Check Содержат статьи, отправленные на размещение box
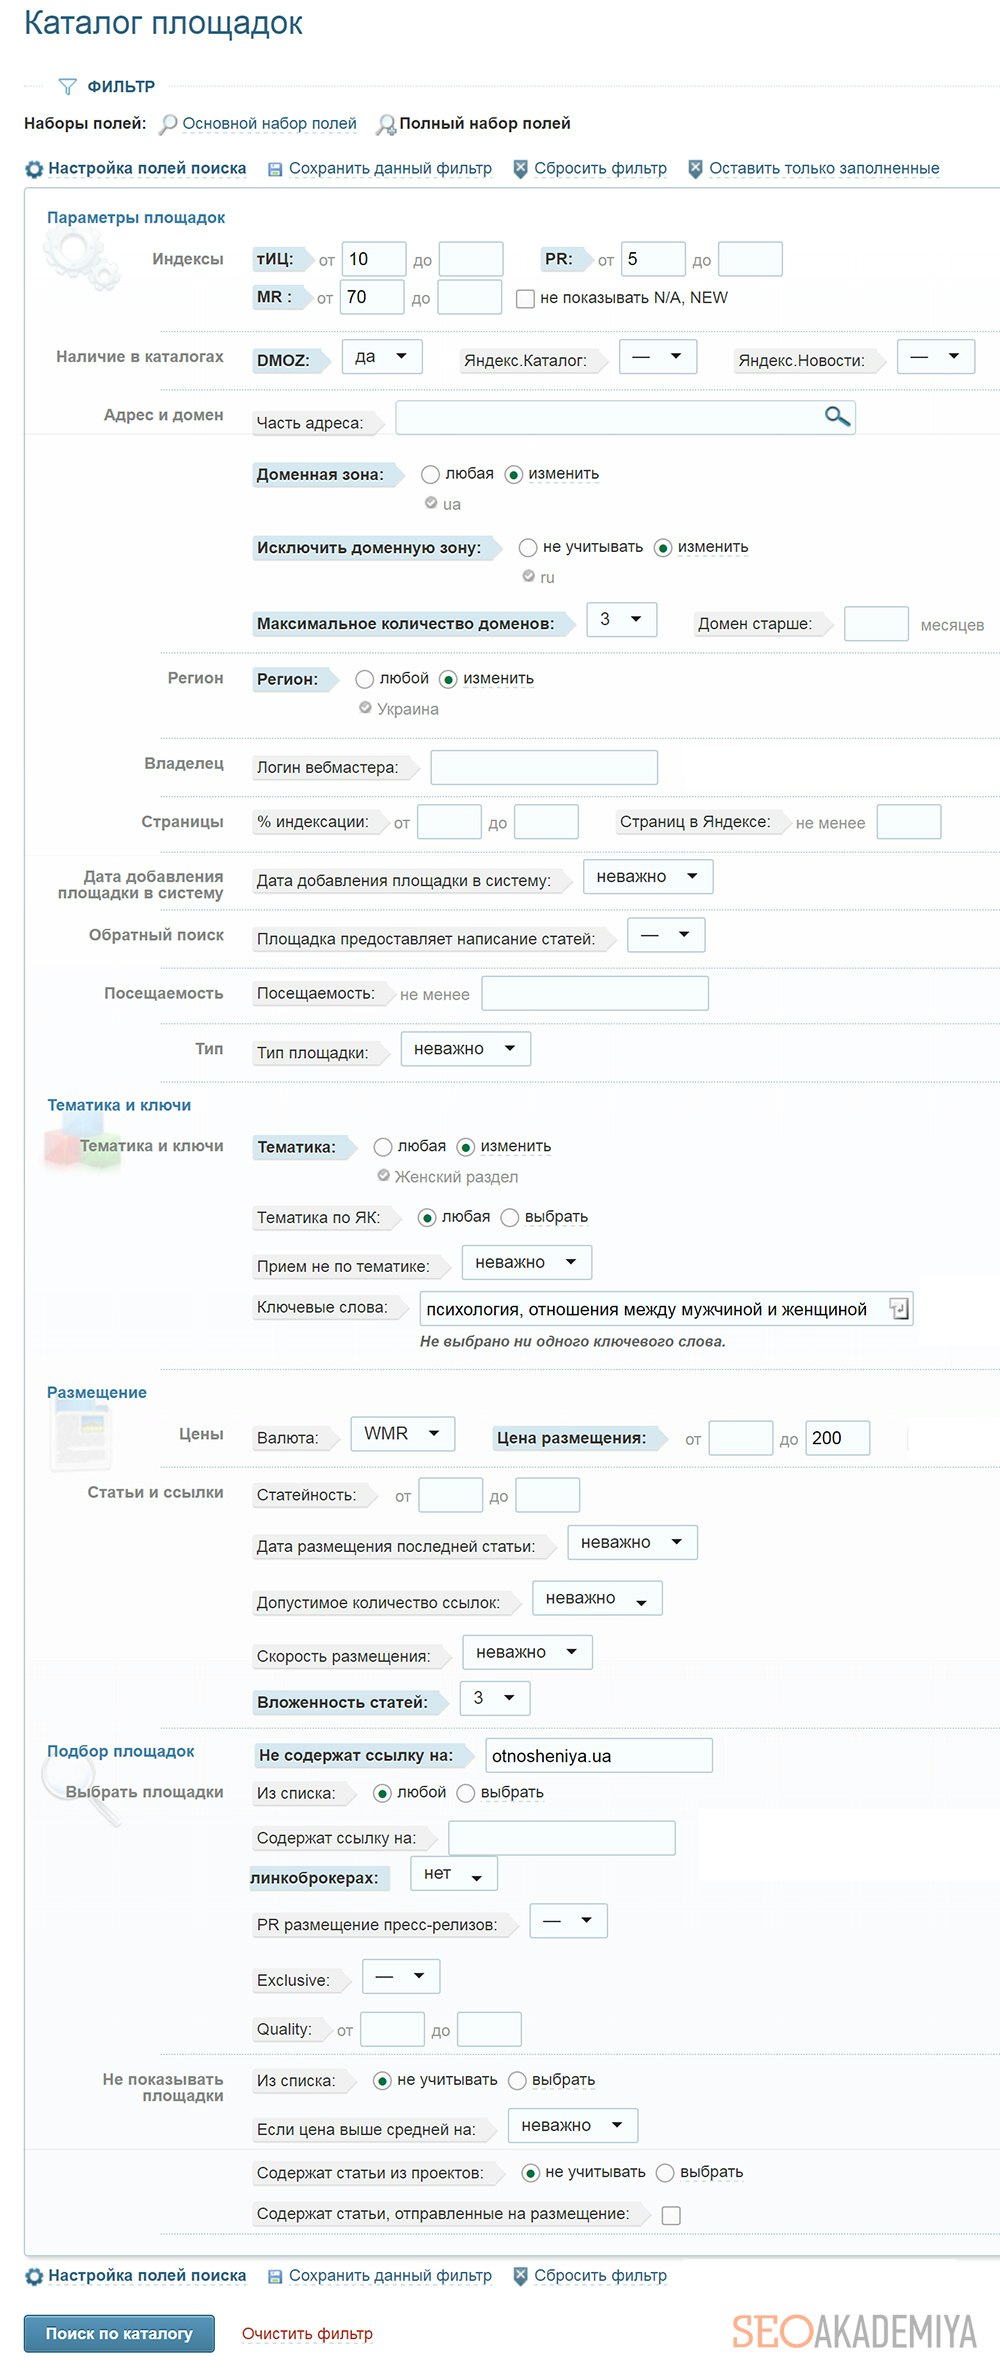This screenshot has width=1000, height=2371. [671, 2215]
